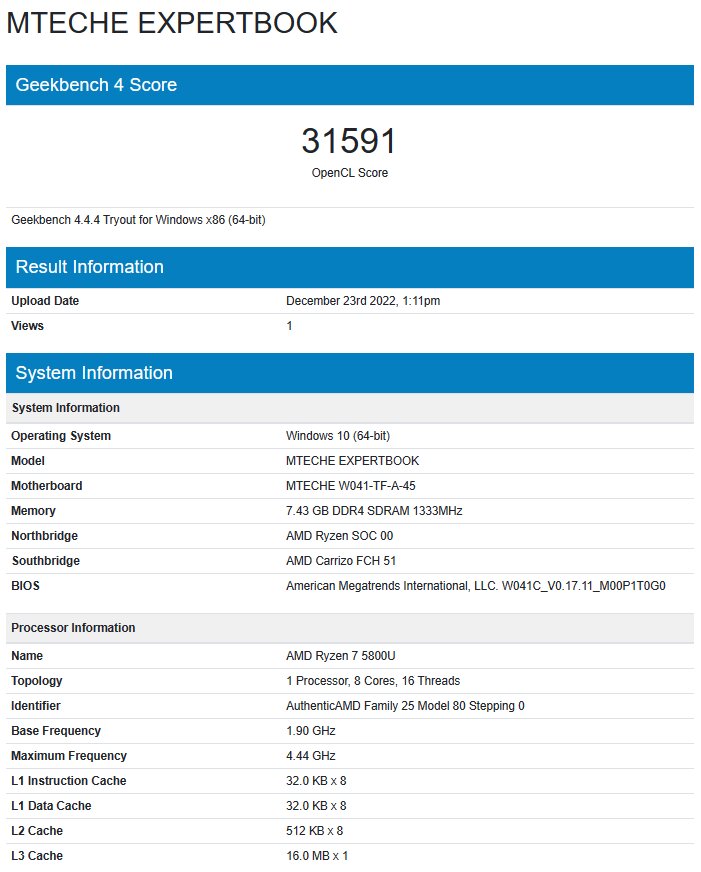Select 7.43 GB DDR4 SDRAM 1333MHz
This screenshot has height=872, width=701.
(x=374, y=511)
